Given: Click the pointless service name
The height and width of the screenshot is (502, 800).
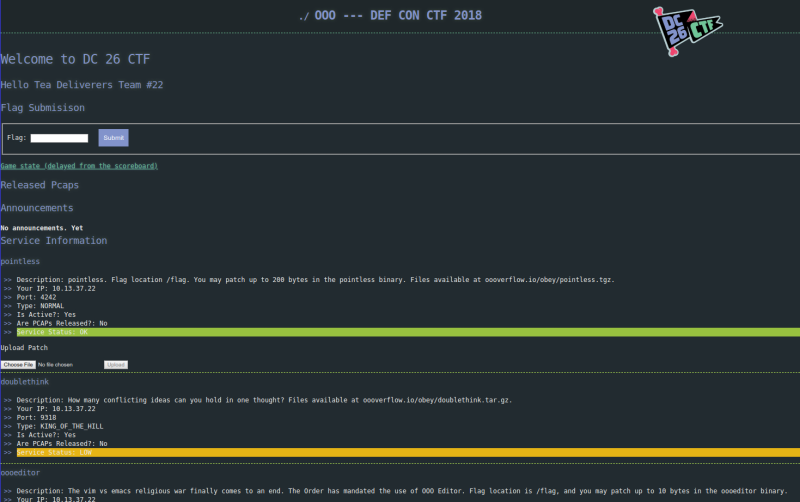Looking at the screenshot, I should pos(20,261).
